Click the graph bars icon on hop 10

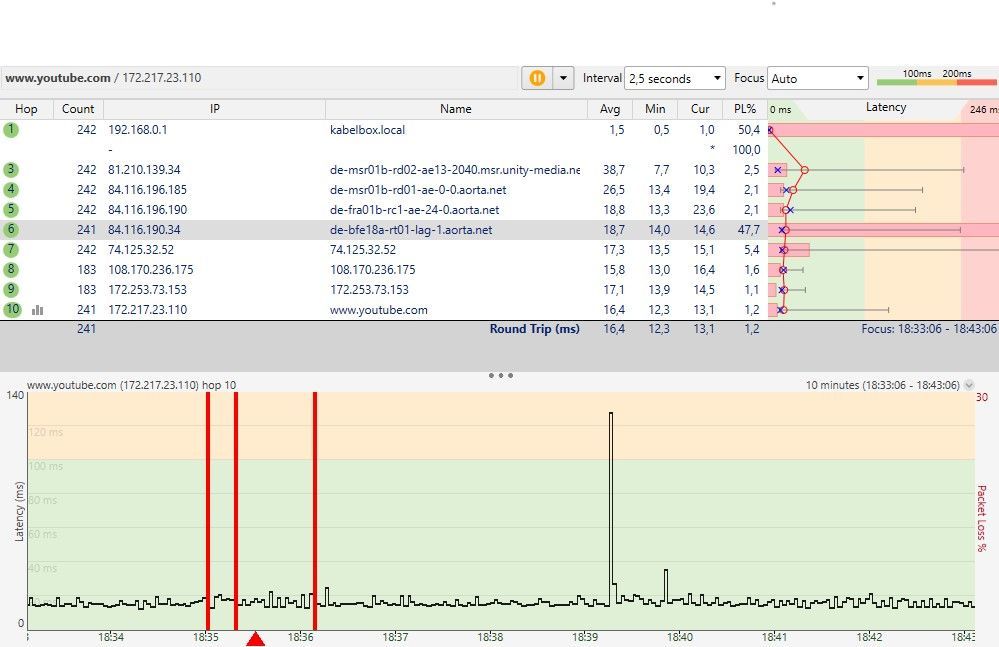[x=38, y=310]
